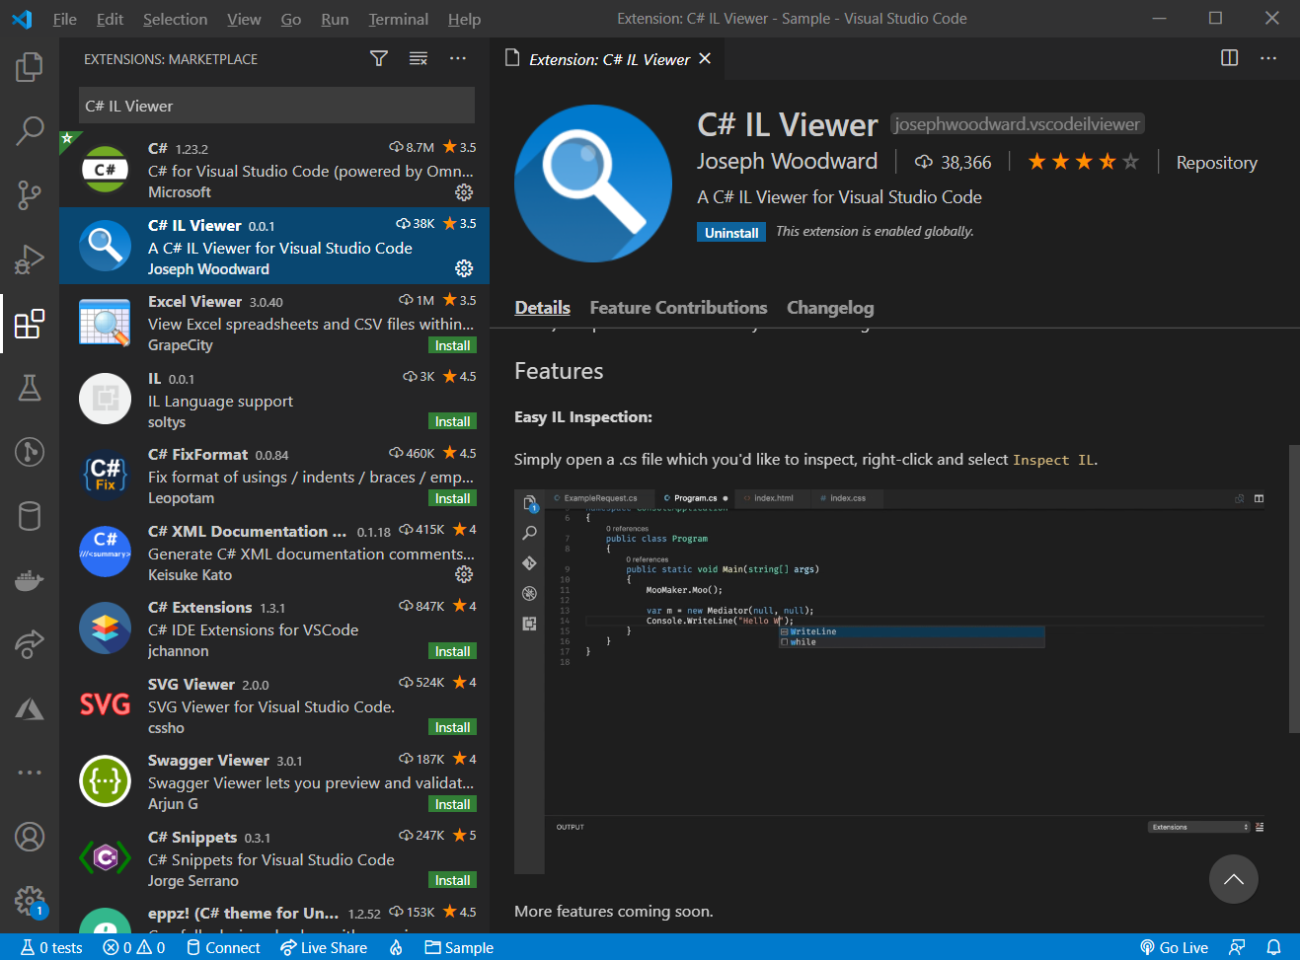The height and width of the screenshot is (960, 1300).
Task: Open Run and Debug view
Action: tap(29, 259)
